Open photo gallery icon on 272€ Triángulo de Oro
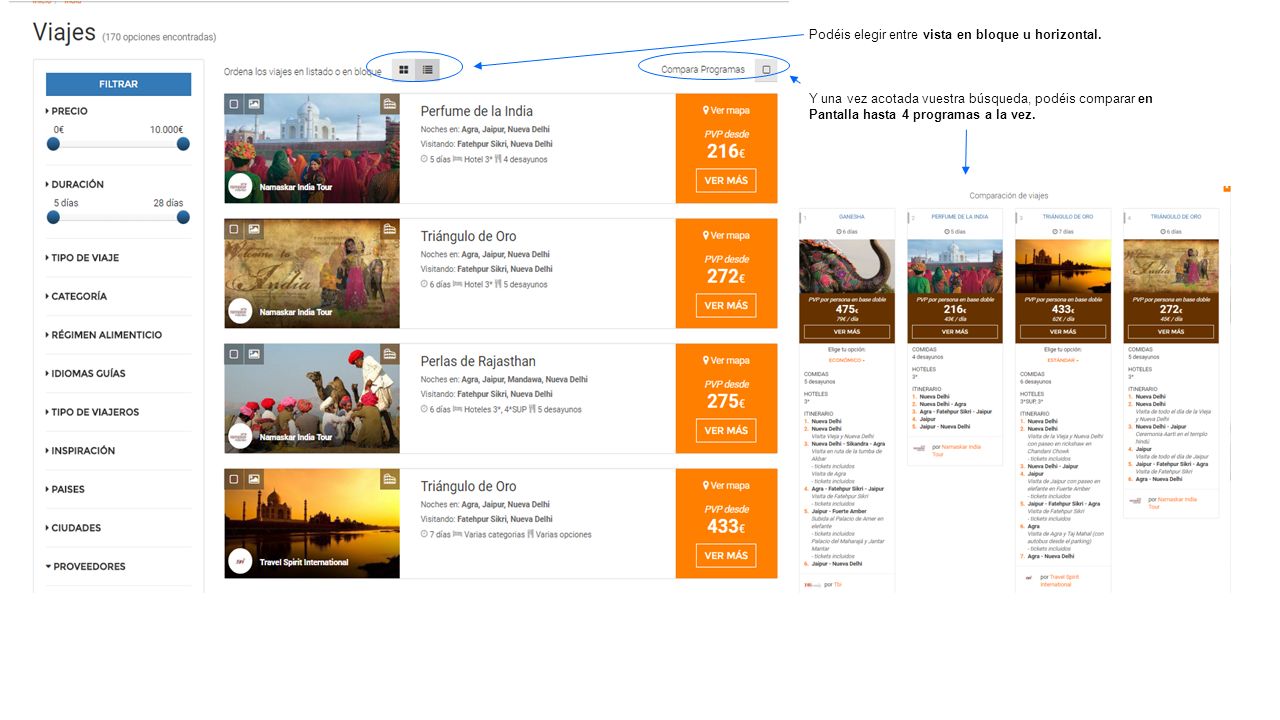The height and width of the screenshot is (720, 1280). pos(254,229)
